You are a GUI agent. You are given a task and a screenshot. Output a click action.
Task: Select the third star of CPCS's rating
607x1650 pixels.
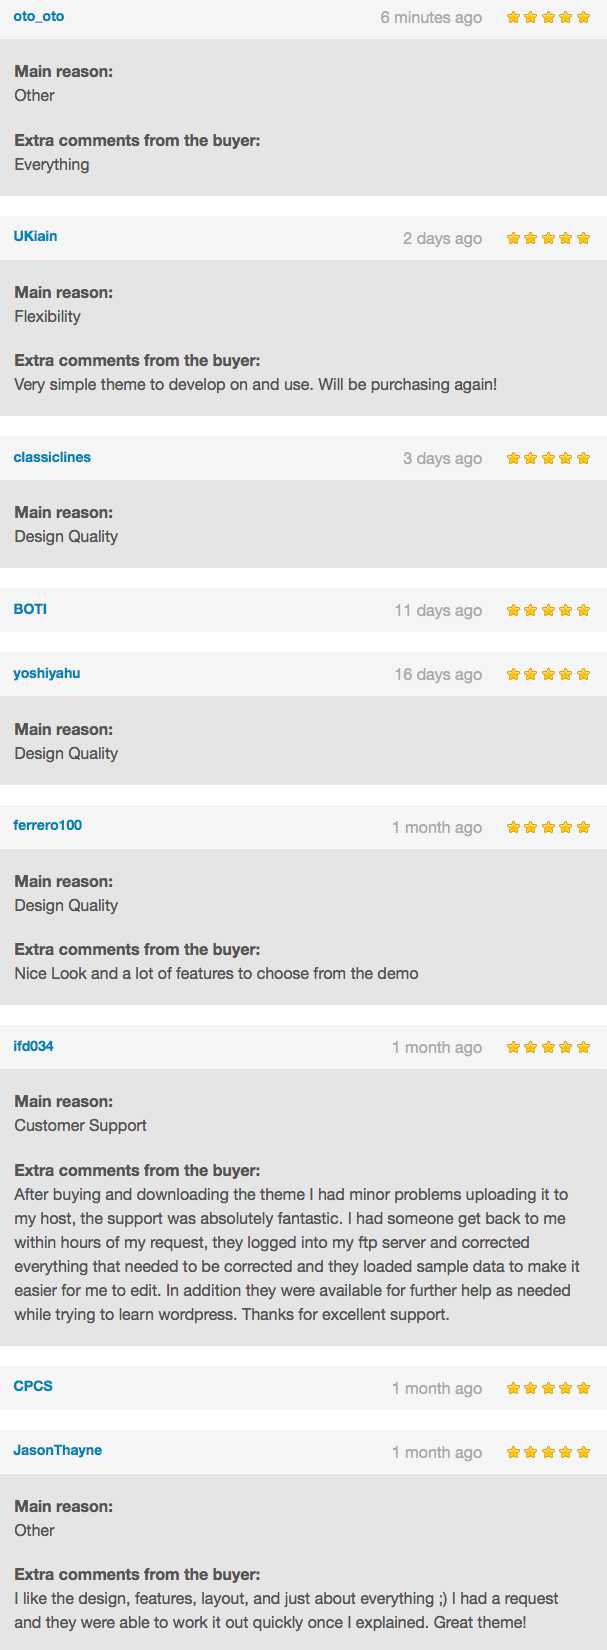pyautogui.click(x=548, y=1387)
